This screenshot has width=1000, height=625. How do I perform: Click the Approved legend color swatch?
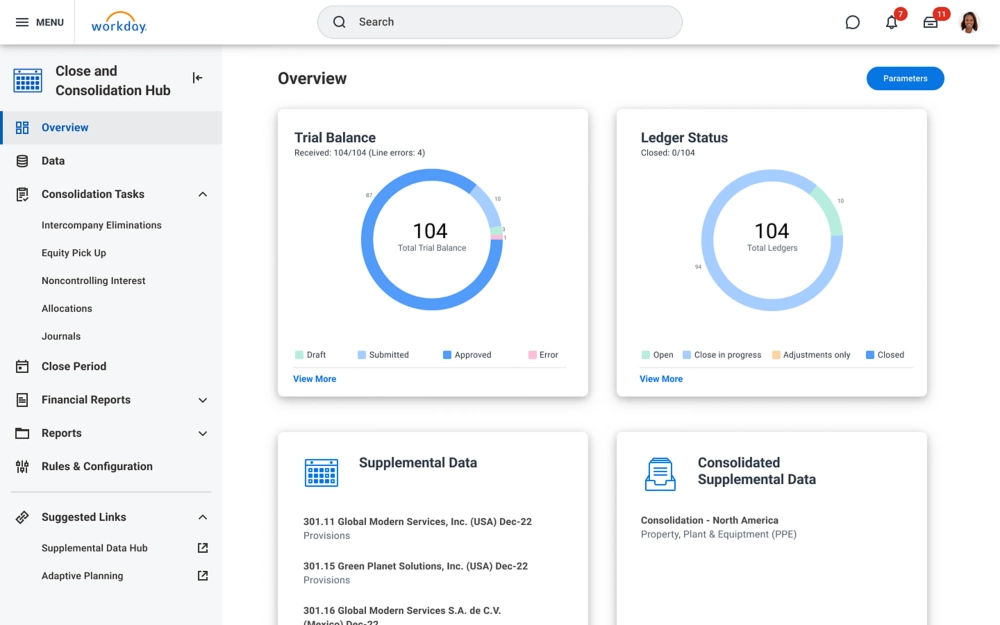pos(447,355)
